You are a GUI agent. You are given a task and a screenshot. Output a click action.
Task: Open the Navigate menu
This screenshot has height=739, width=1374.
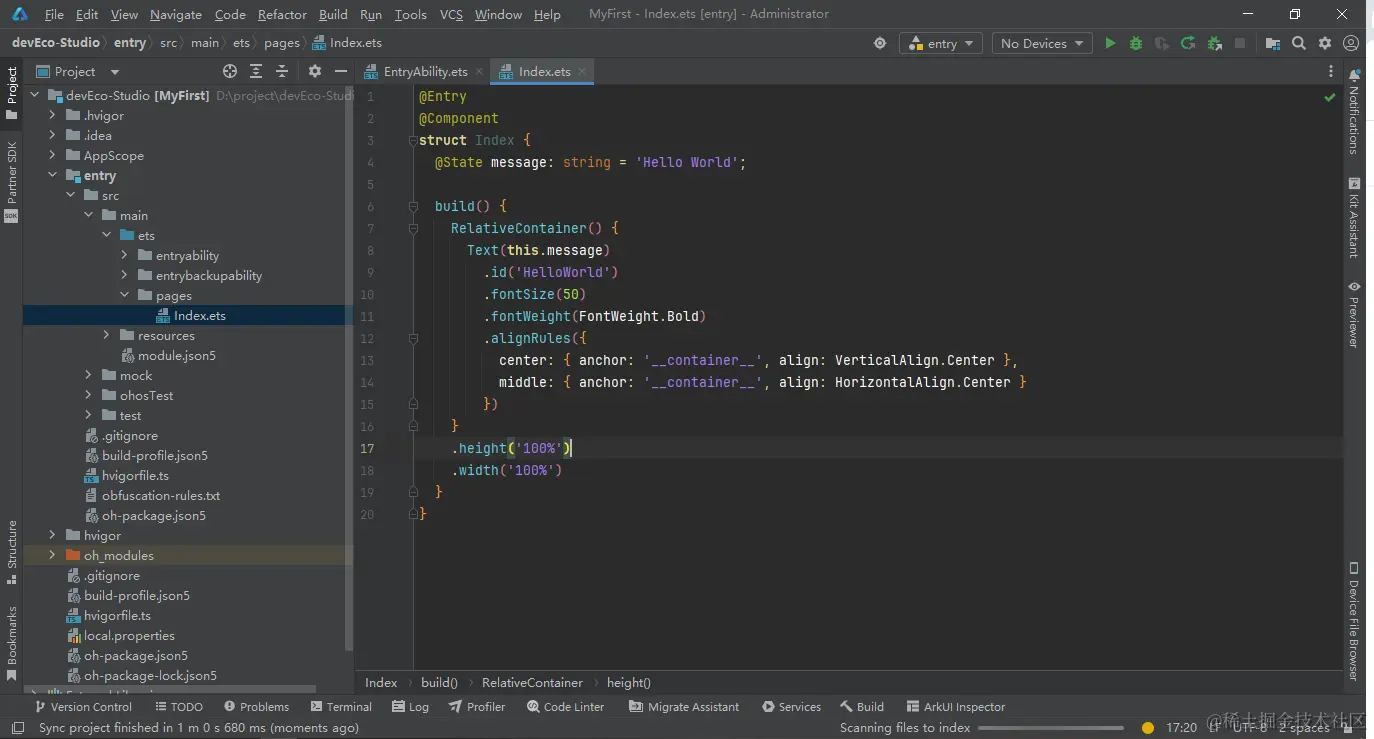176,14
